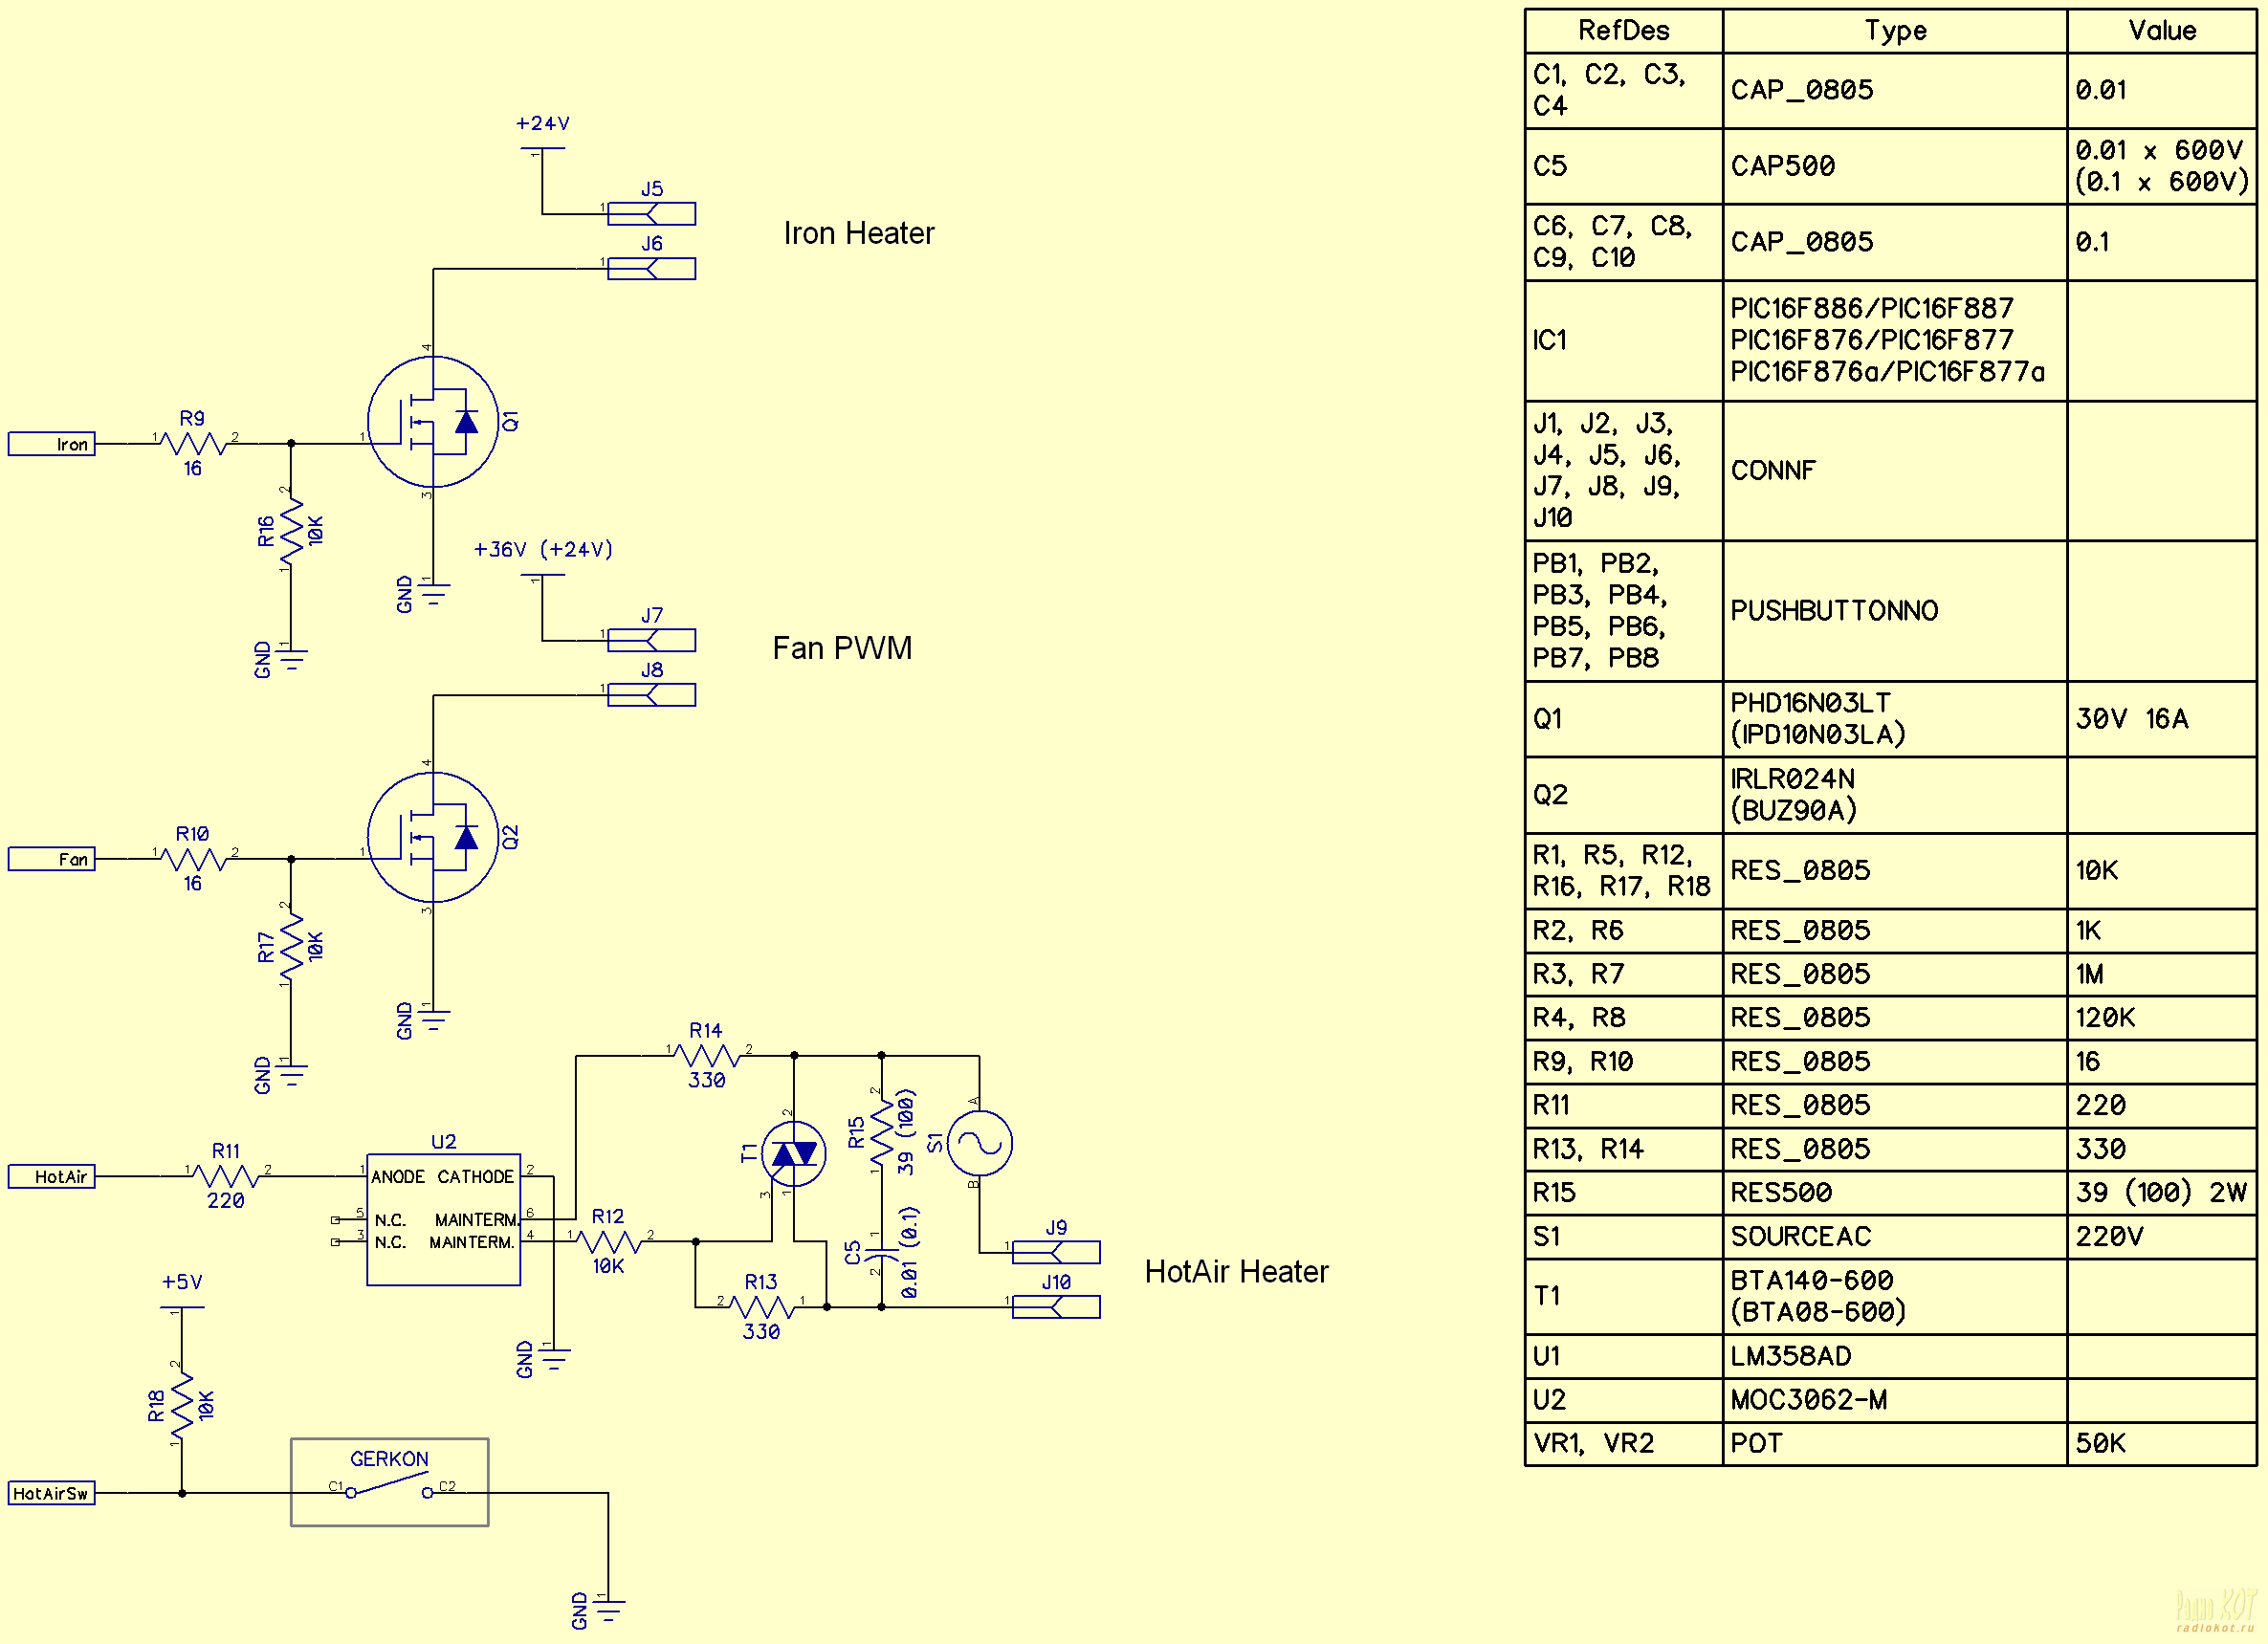The width and height of the screenshot is (2268, 1644).
Task: Click the Q2 MOSFET symbol
Action: 433,838
